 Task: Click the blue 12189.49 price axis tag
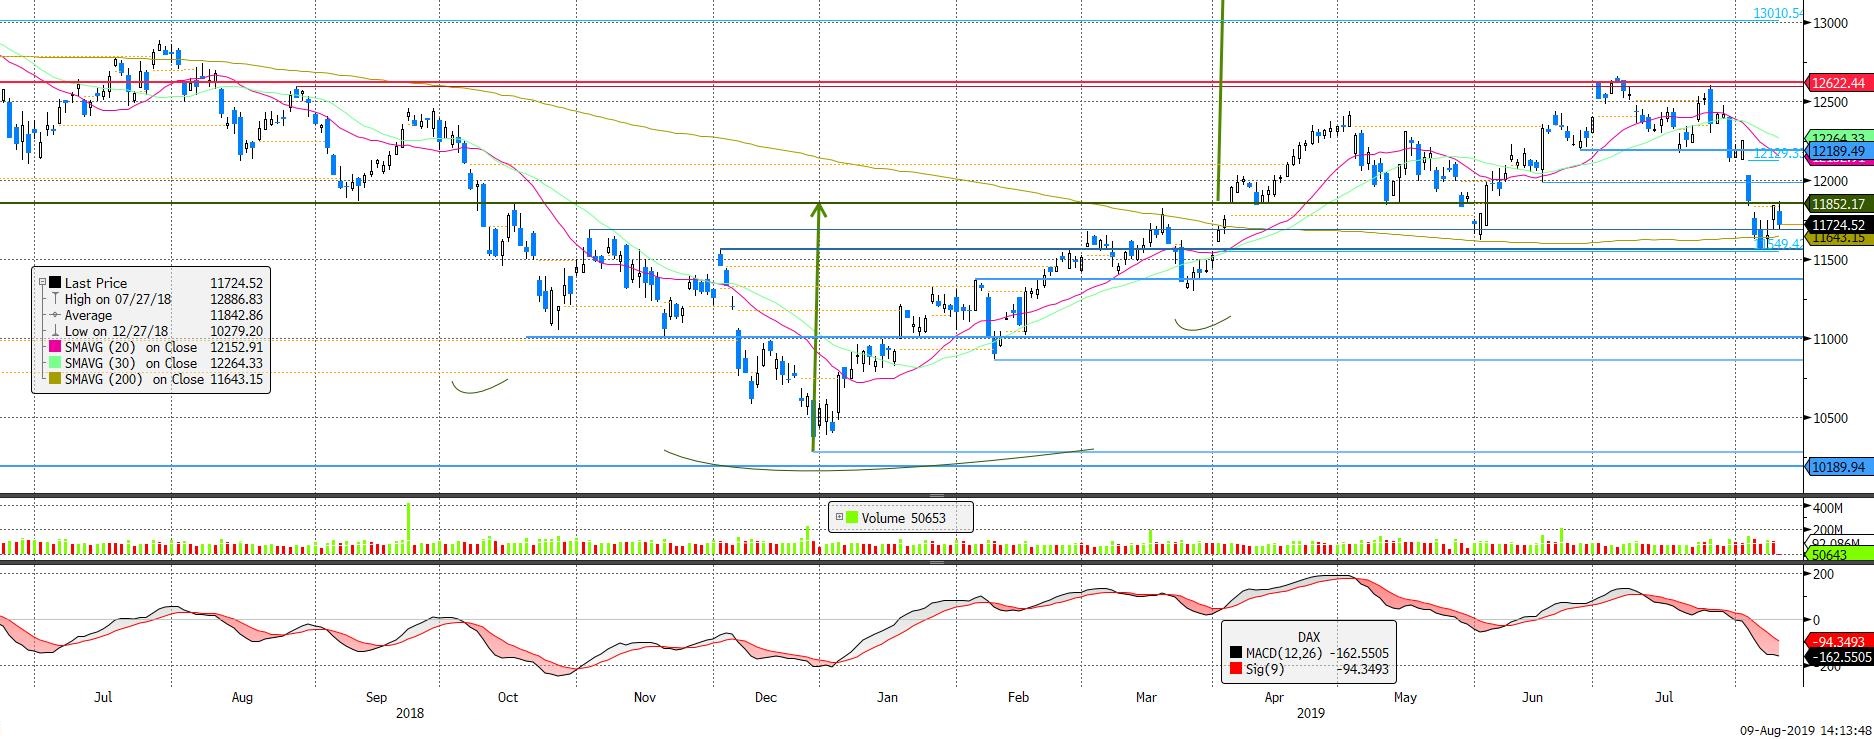[x=1837, y=151]
